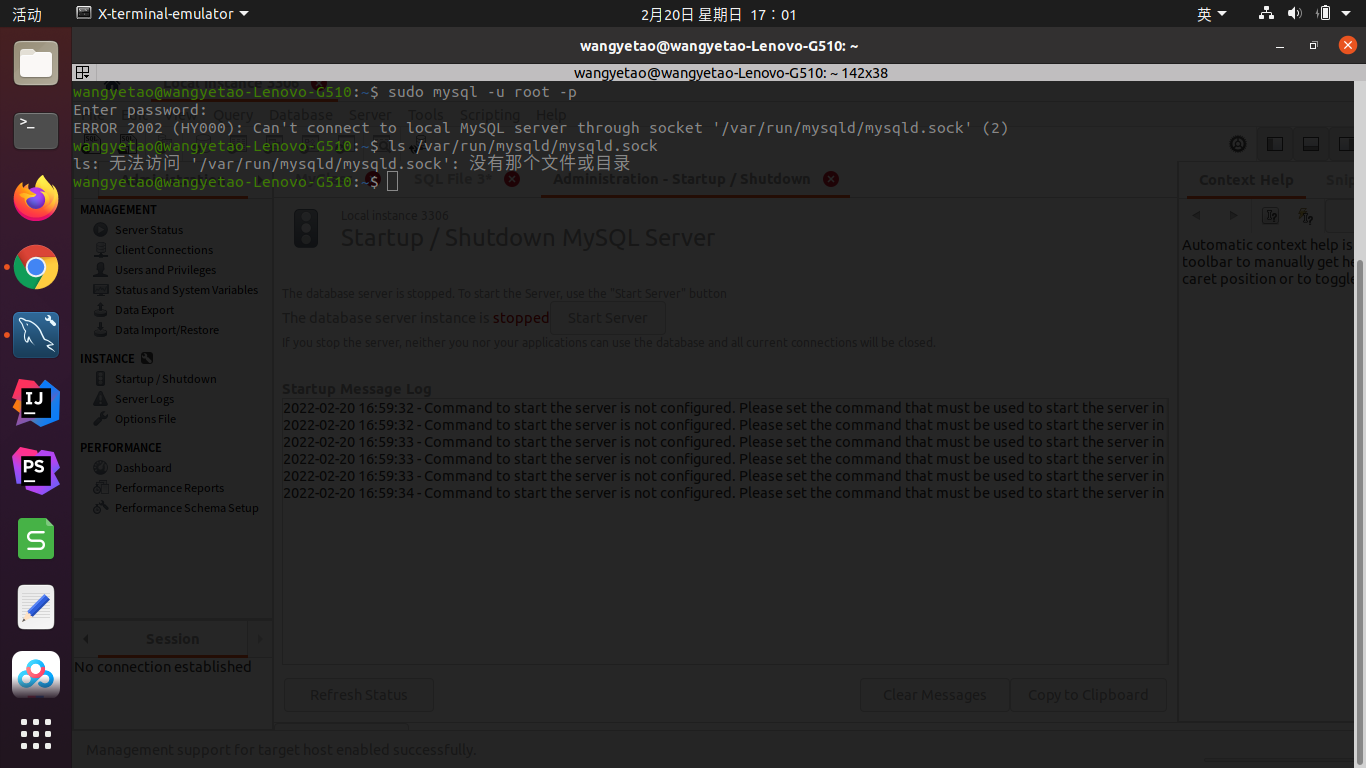Viewport: 1366px width, 768px height.
Task: Open Startup / Shutdown in Workbench sidebar
Action: tap(165, 379)
